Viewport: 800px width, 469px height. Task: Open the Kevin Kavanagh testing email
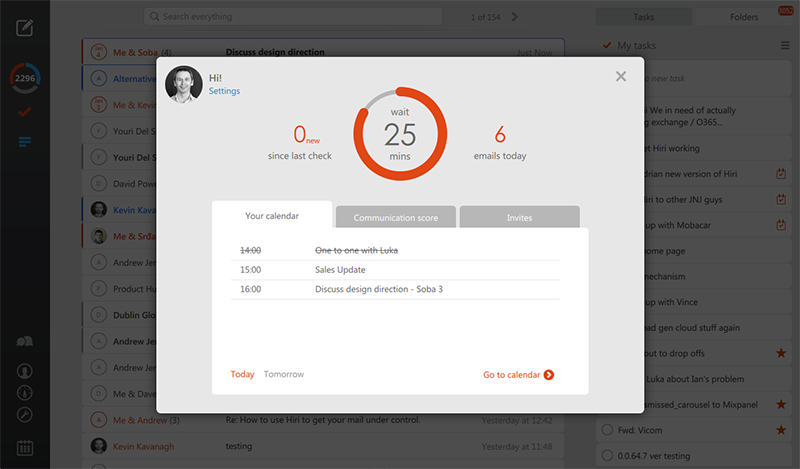323,446
